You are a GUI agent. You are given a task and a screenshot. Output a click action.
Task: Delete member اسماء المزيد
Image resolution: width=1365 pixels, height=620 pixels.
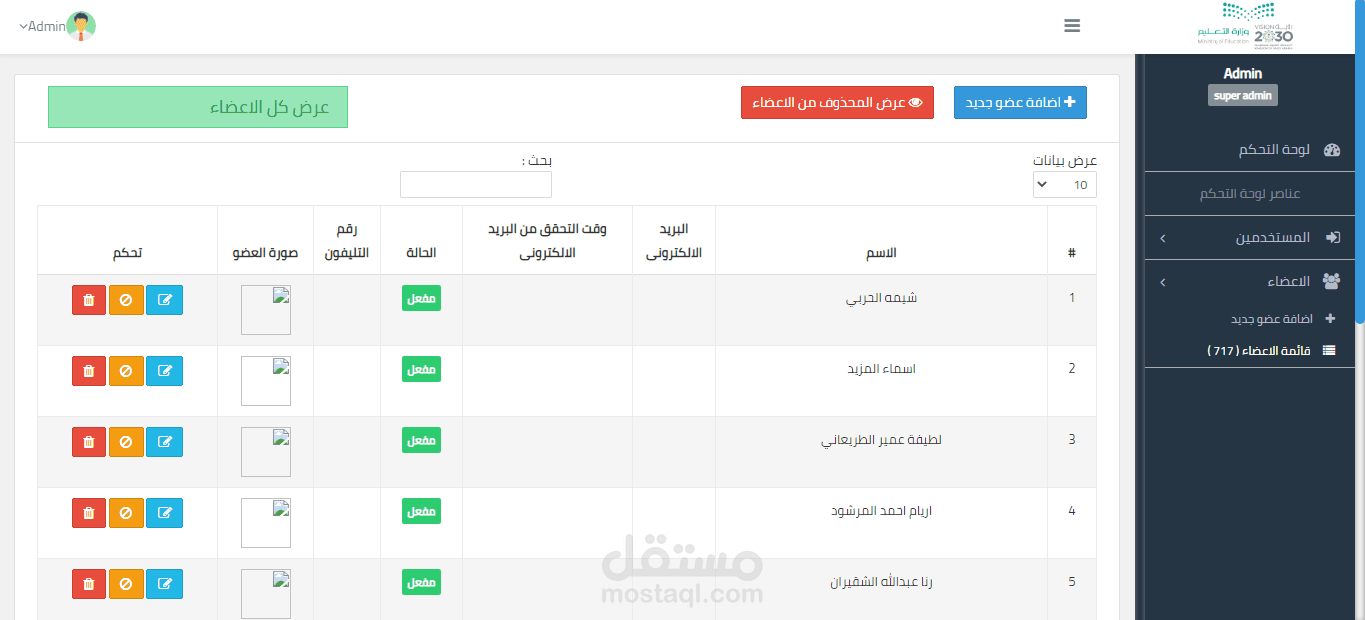[89, 371]
